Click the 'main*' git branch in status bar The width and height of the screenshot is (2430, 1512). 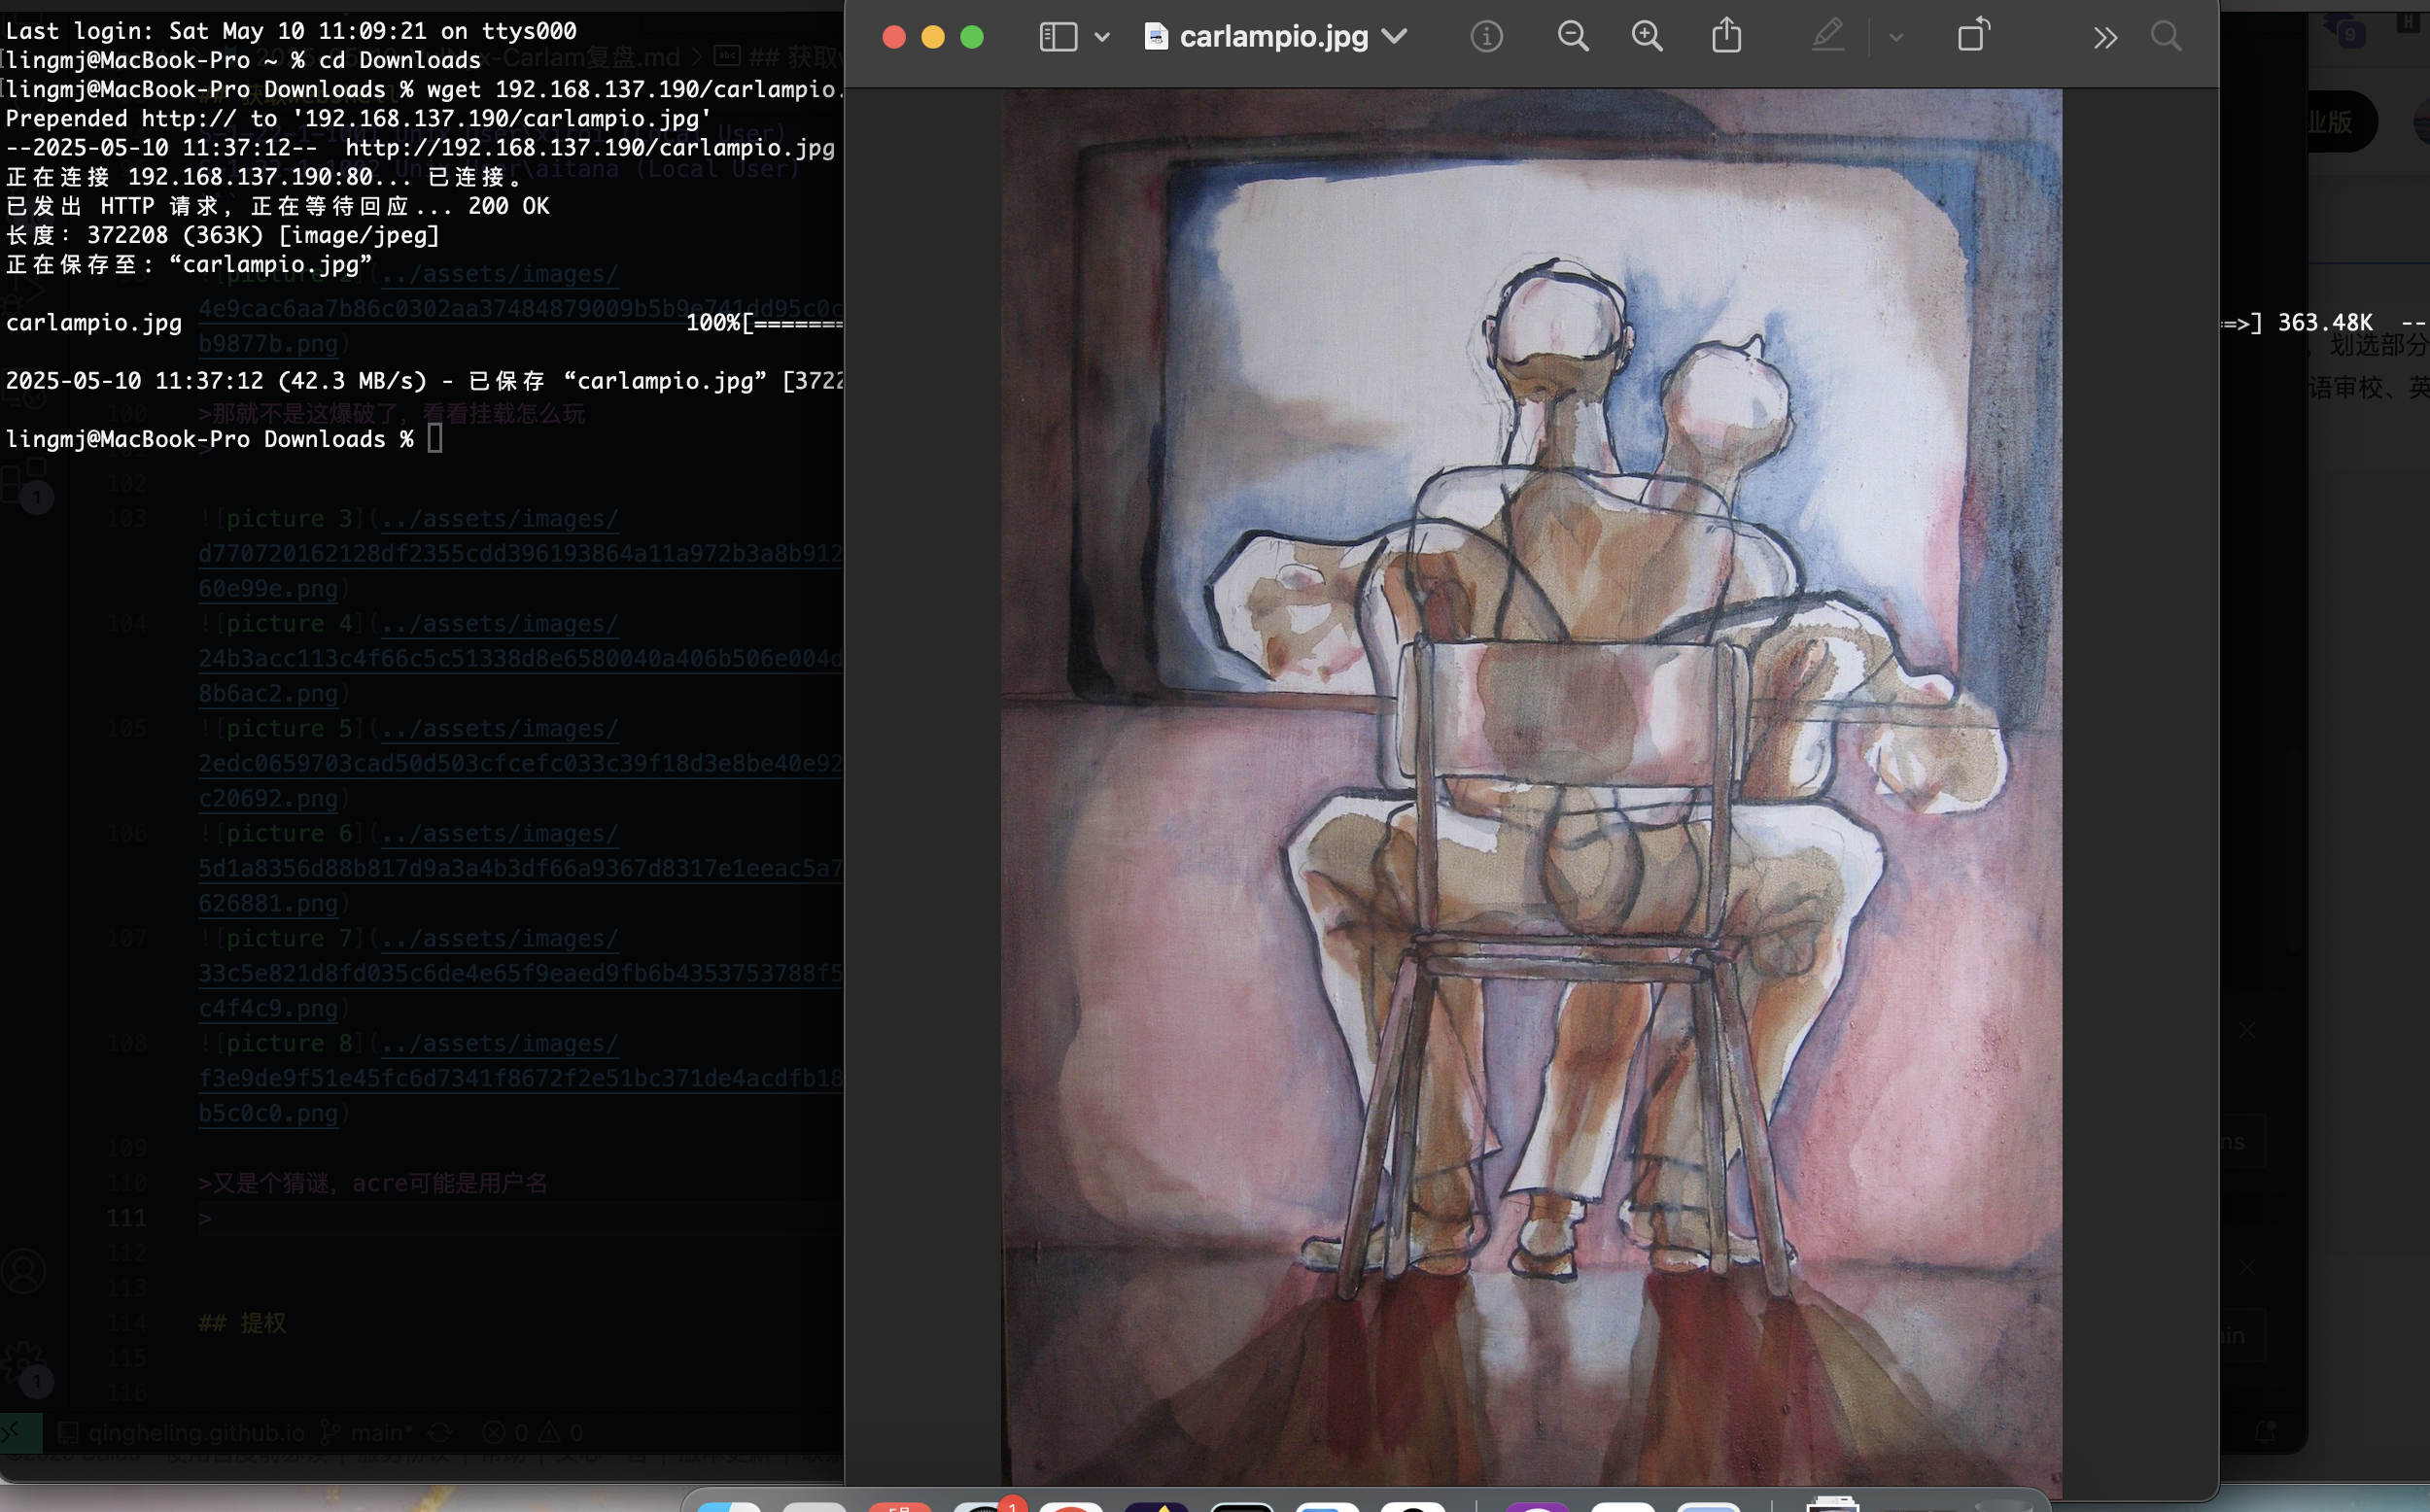pyautogui.click(x=366, y=1432)
